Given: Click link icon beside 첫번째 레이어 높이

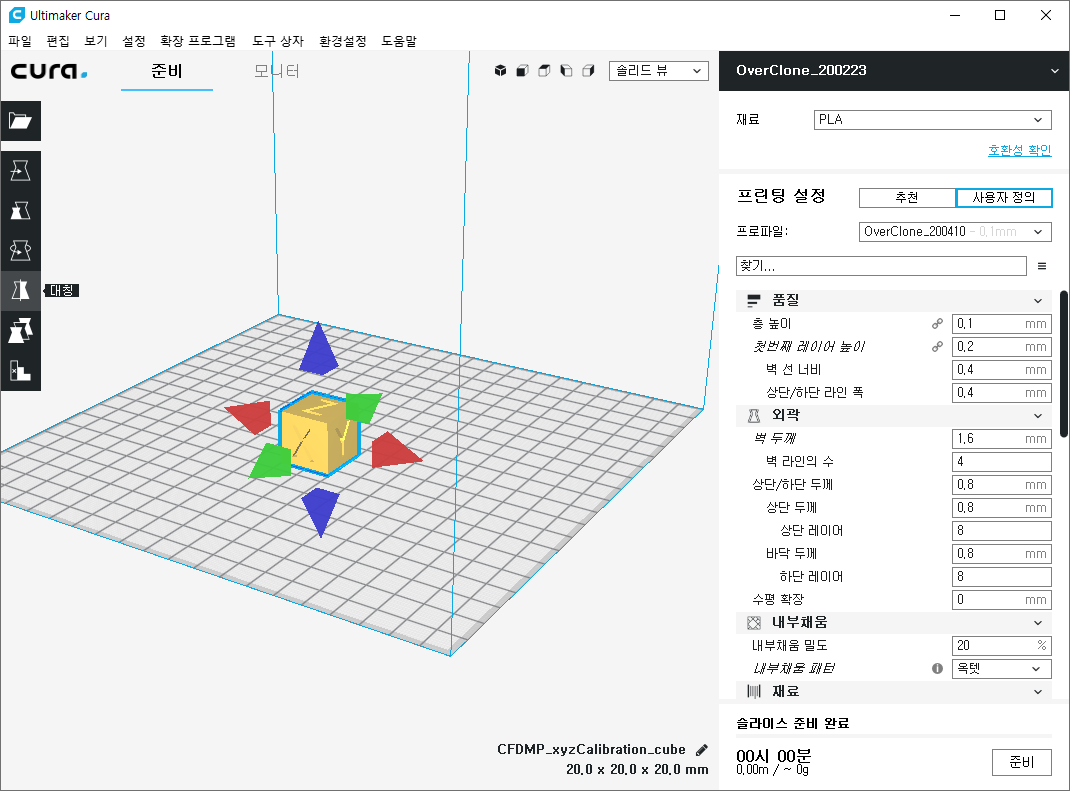Looking at the screenshot, I should point(938,347).
